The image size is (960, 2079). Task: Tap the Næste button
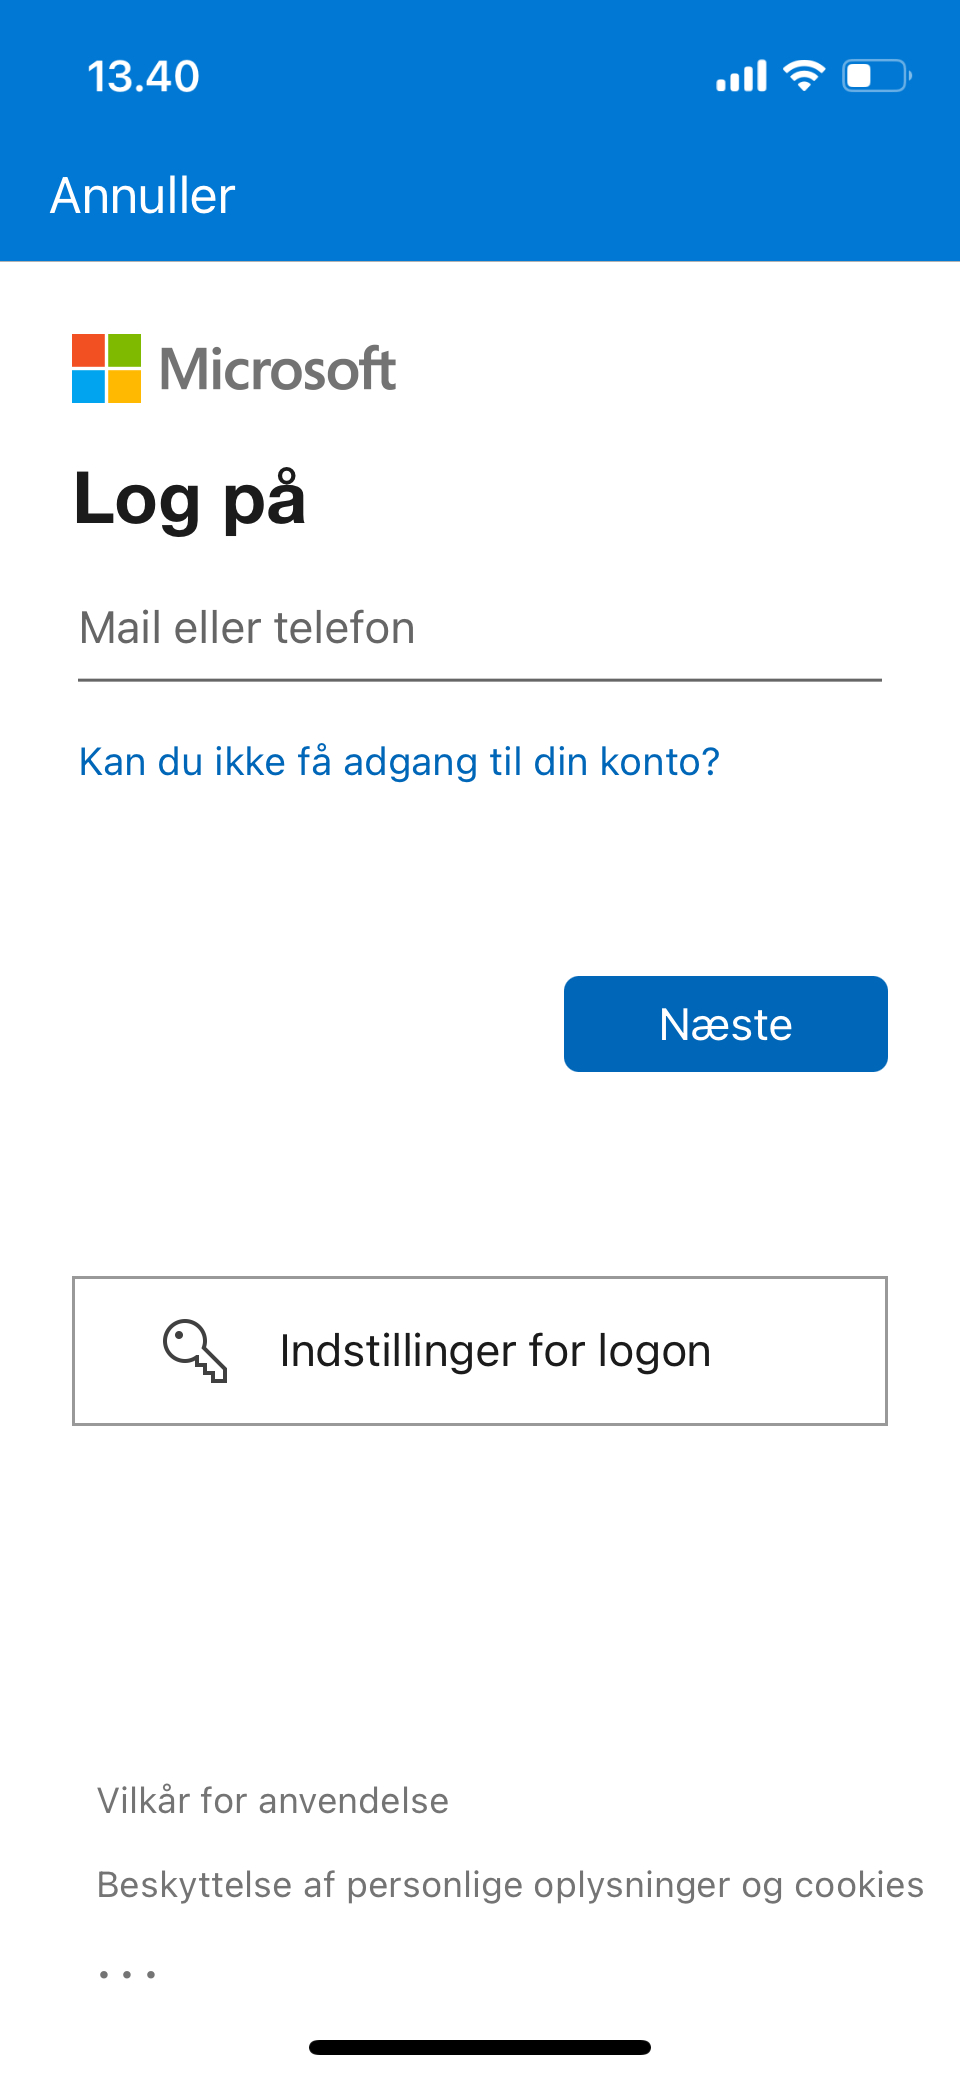pyautogui.click(x=726, y=1024)
